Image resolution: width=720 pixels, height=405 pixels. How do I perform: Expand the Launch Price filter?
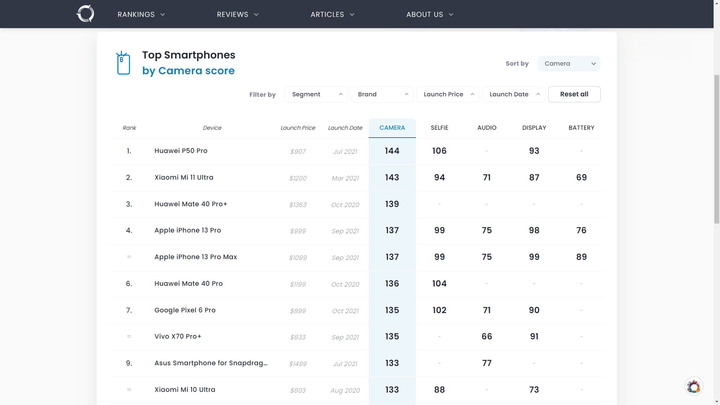448,94
